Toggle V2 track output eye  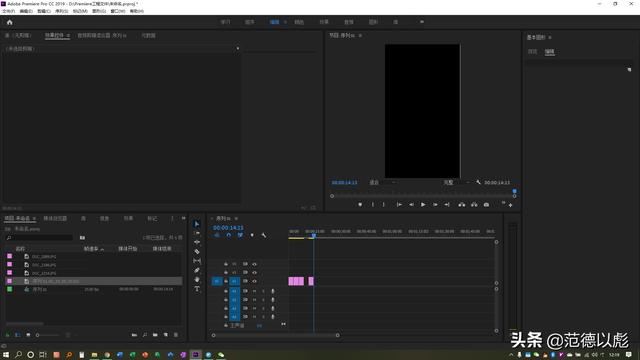coord(254,272)
